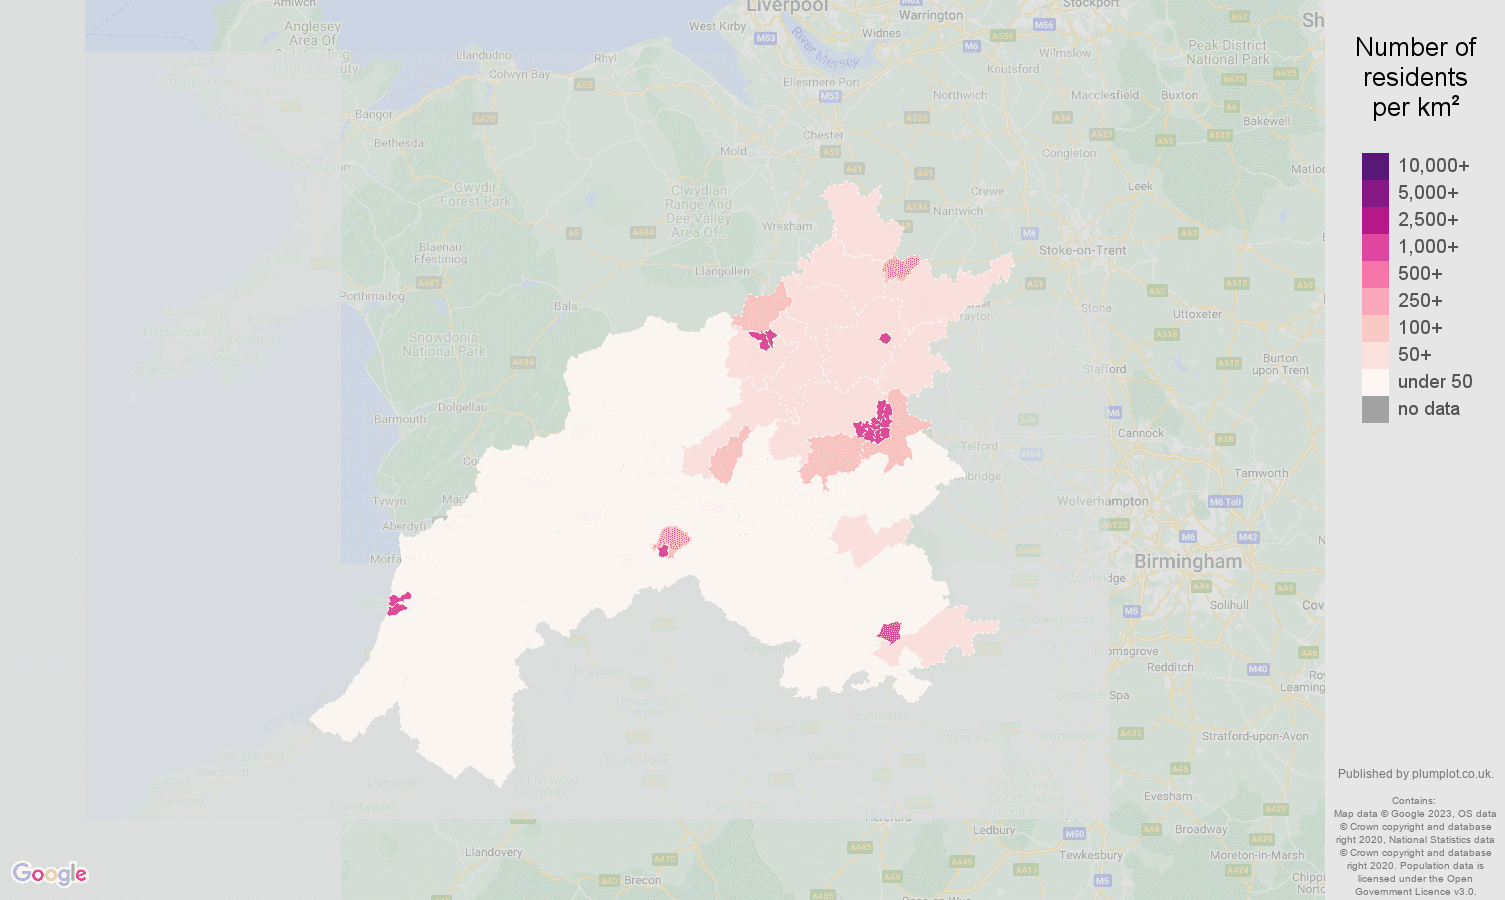This screenshot has height=900, width=1505.
Task: Click the A487 road badge near Porthmadog
Action: point(429,283)
